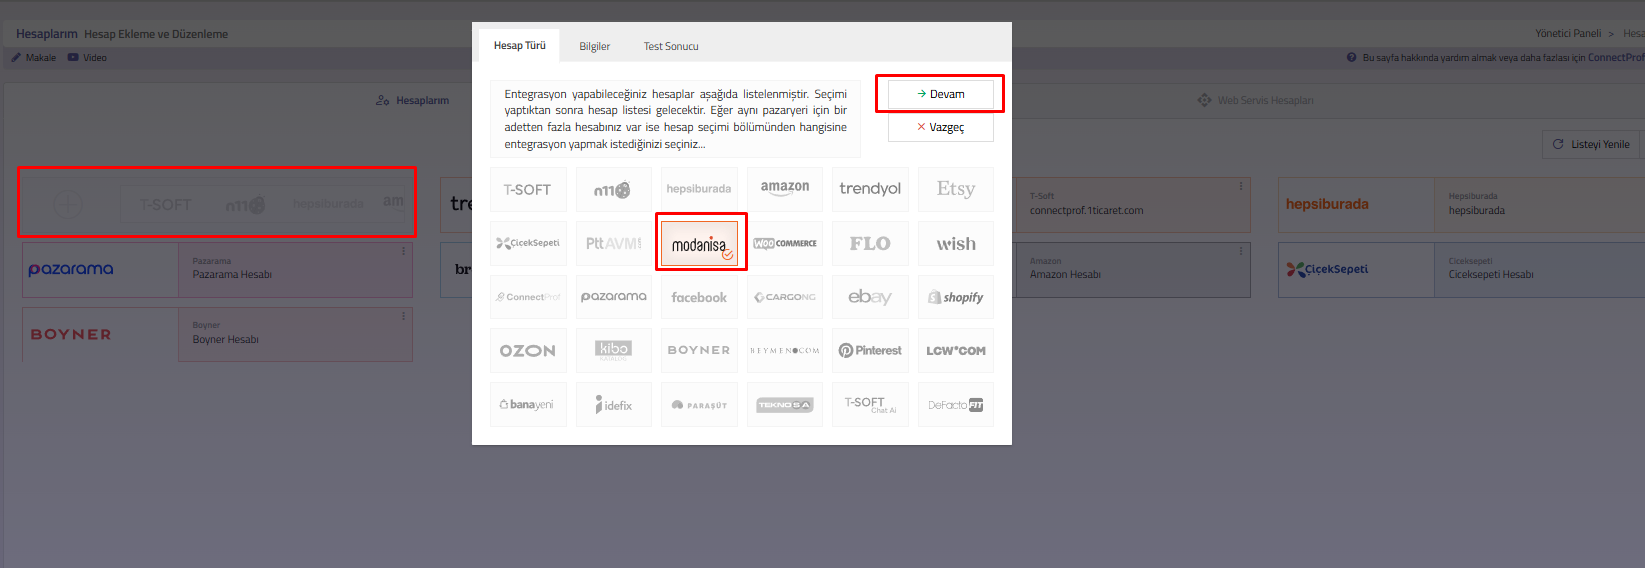
Task: Open the Pazarama Hesabı card options menu
Action: [x=404, y=251]
